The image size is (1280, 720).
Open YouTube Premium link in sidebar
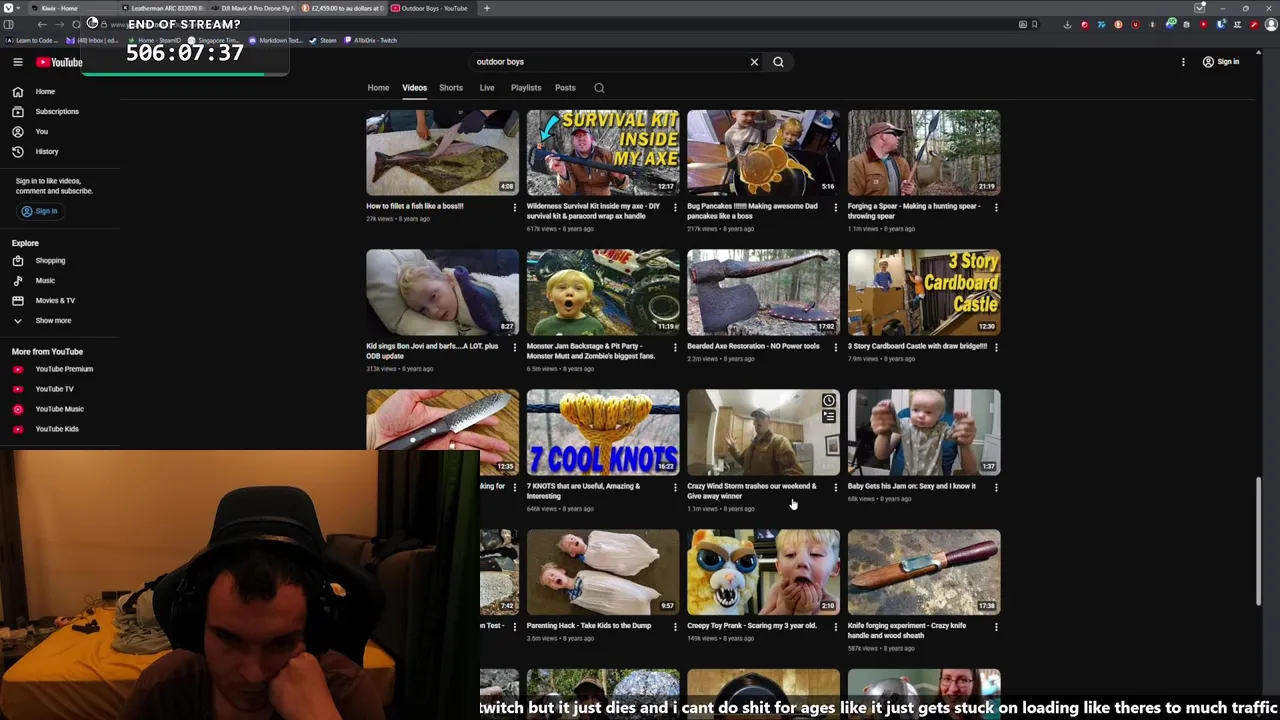pos(64,369)
